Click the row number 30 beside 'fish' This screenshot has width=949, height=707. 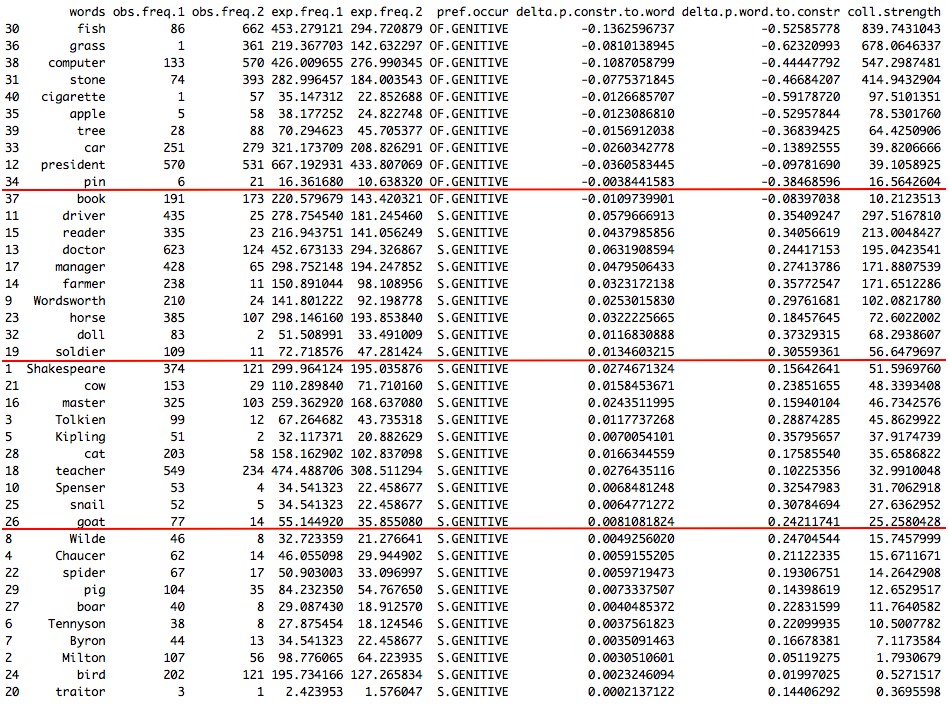(x=12, y=28)
